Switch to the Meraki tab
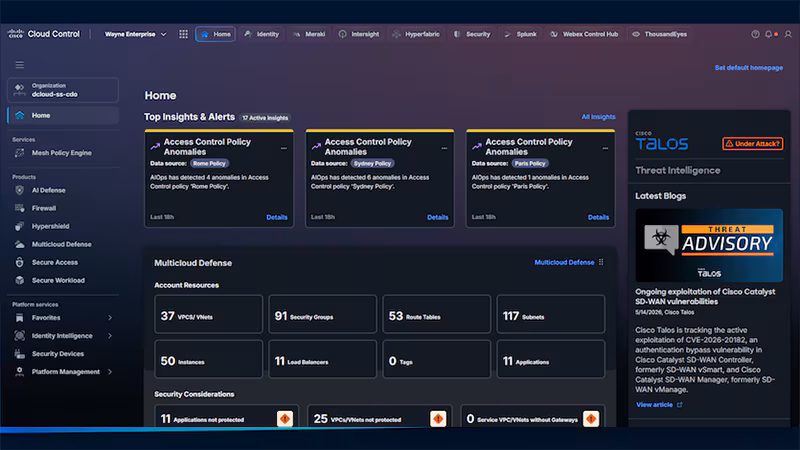This screenshot has height=450, width=800. click(309, 34)
